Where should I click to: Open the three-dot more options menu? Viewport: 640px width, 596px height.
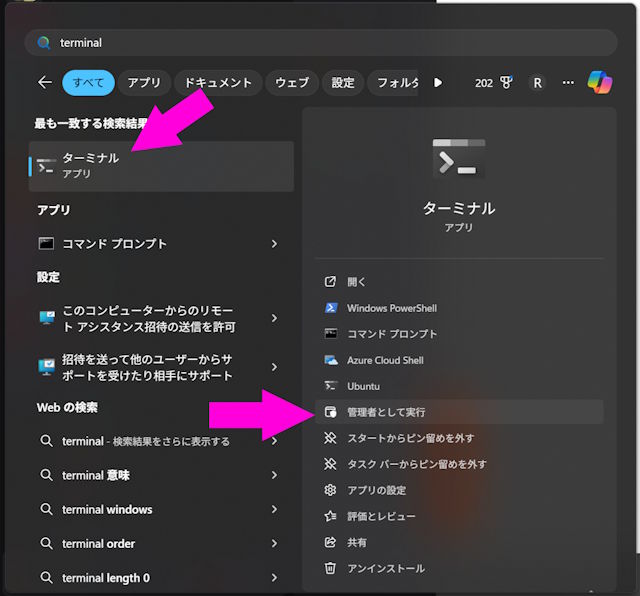pos(568,82)
